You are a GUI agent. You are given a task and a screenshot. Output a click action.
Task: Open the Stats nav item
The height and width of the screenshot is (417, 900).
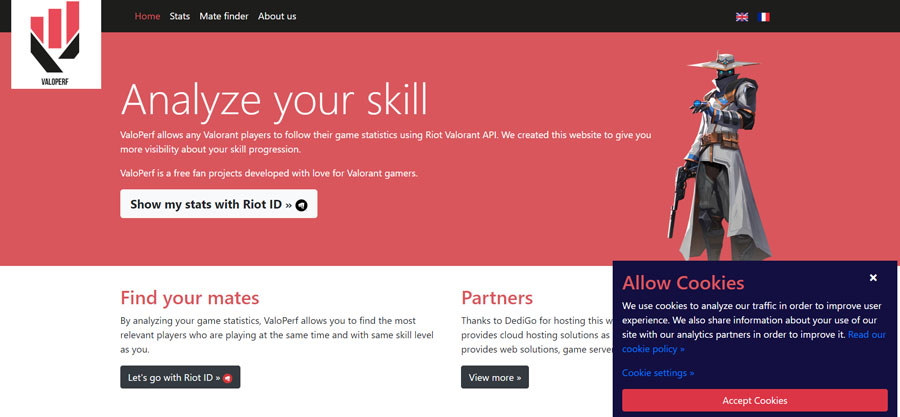pyautogui.click(x=180, y=16)
